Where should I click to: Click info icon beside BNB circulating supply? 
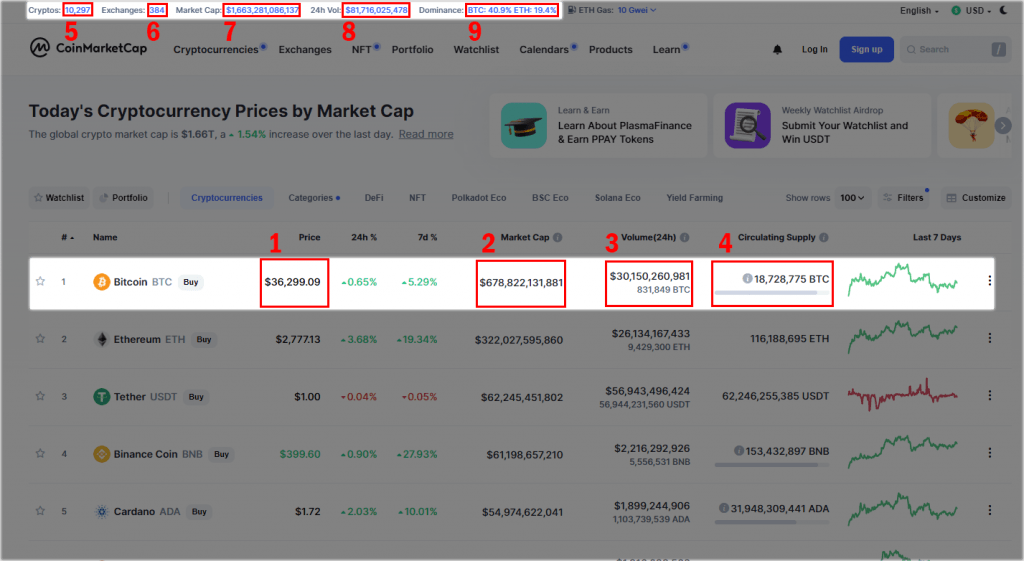739,451
